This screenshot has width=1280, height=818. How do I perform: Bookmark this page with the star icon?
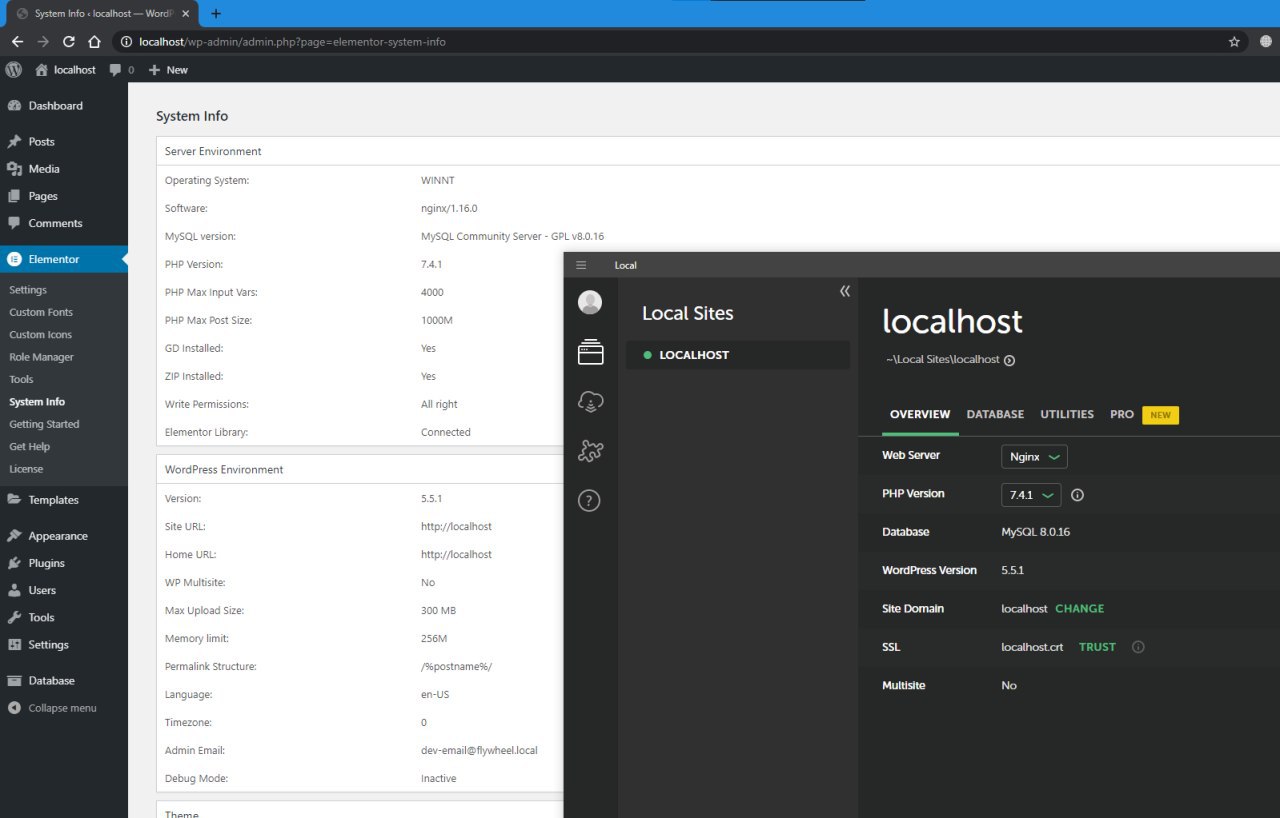(x=1234, y=42)
